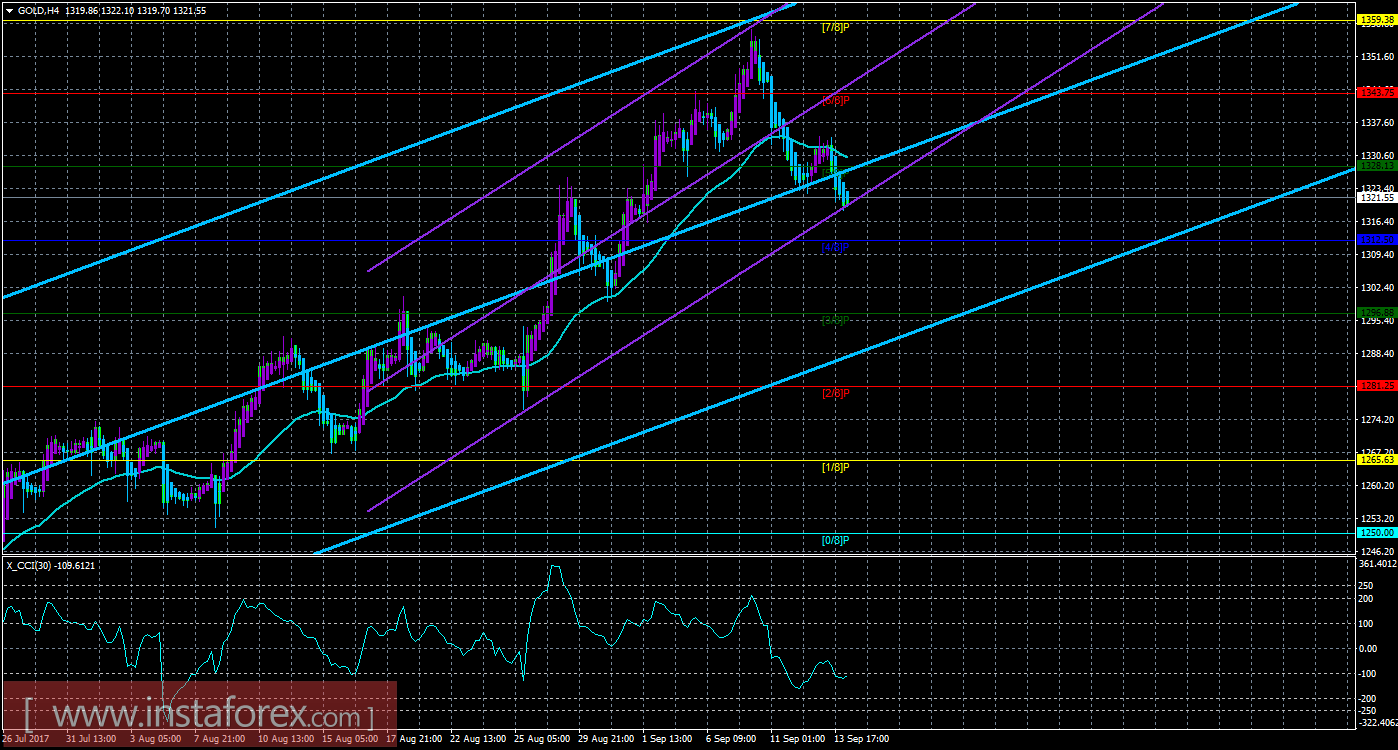Click the [1/8]P Murrey level label
The width and height of the screenshot is (1398, 750).
(x=835, y=467)
